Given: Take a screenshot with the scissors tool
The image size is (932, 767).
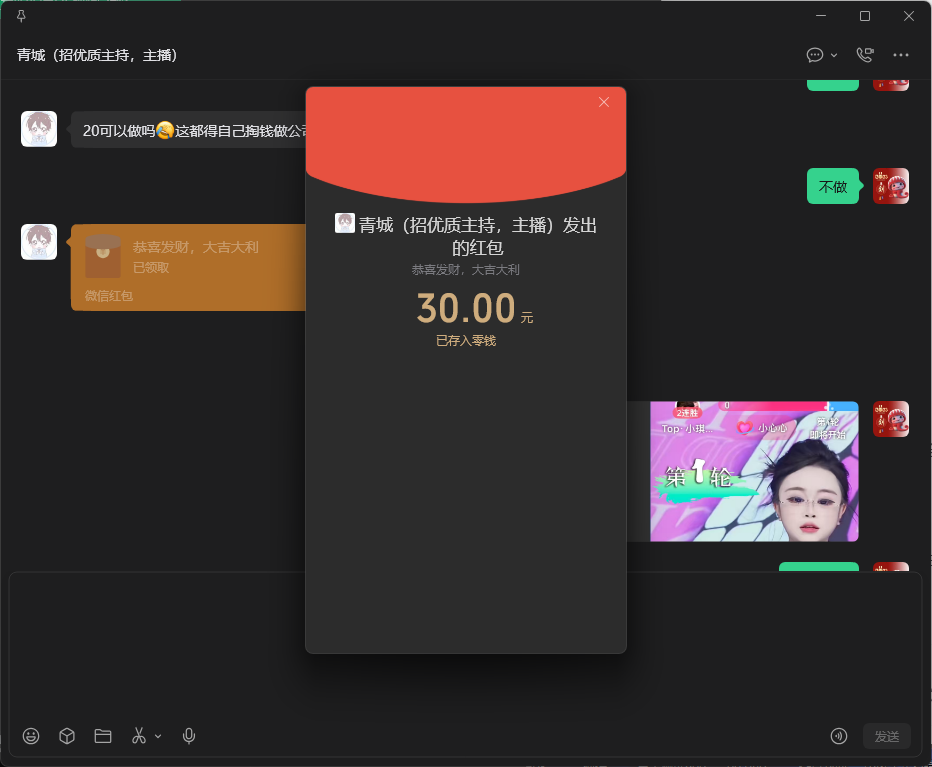Looking at the screenshot, I should 138,736.
